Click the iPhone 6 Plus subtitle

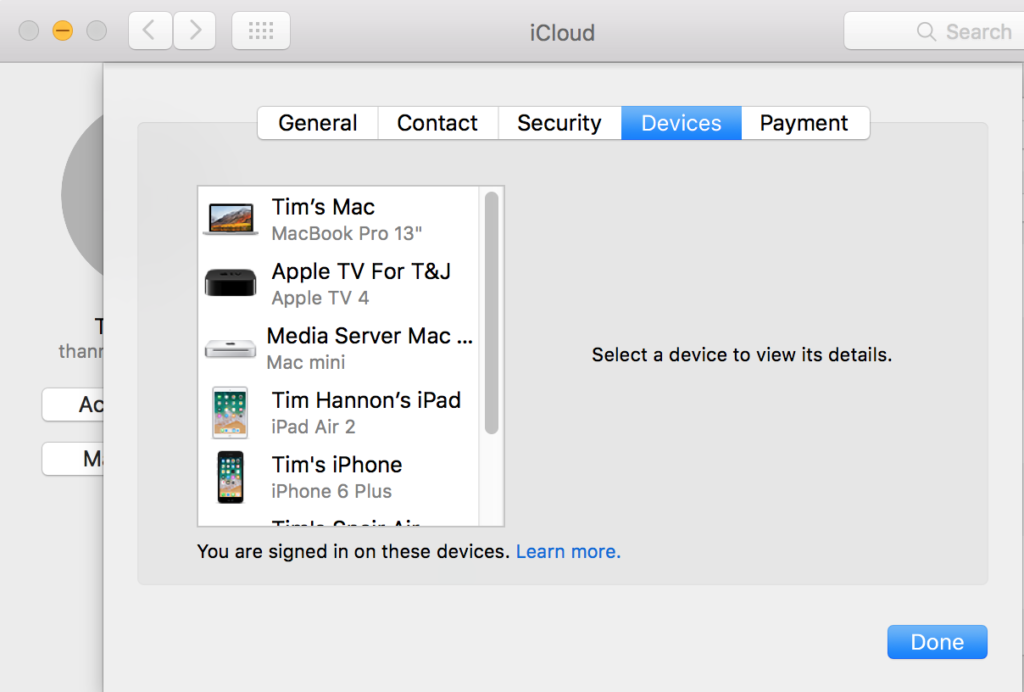click(x=332, y=492)
